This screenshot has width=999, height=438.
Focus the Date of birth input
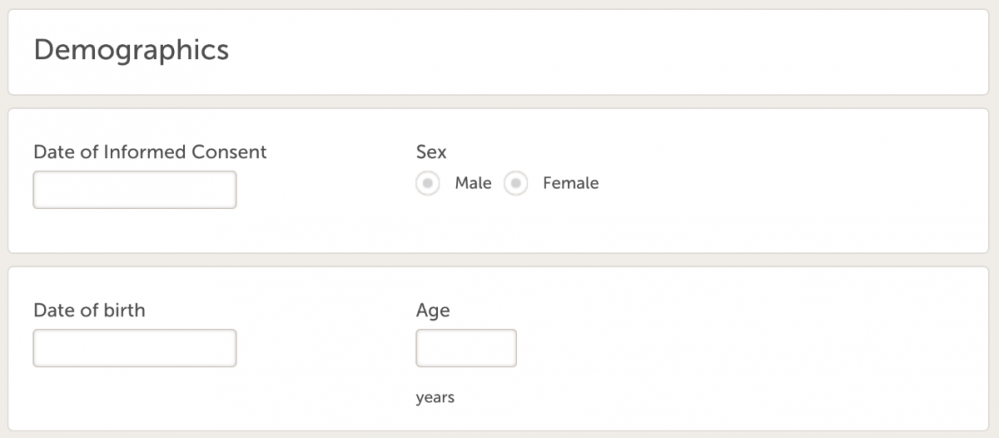135,348
